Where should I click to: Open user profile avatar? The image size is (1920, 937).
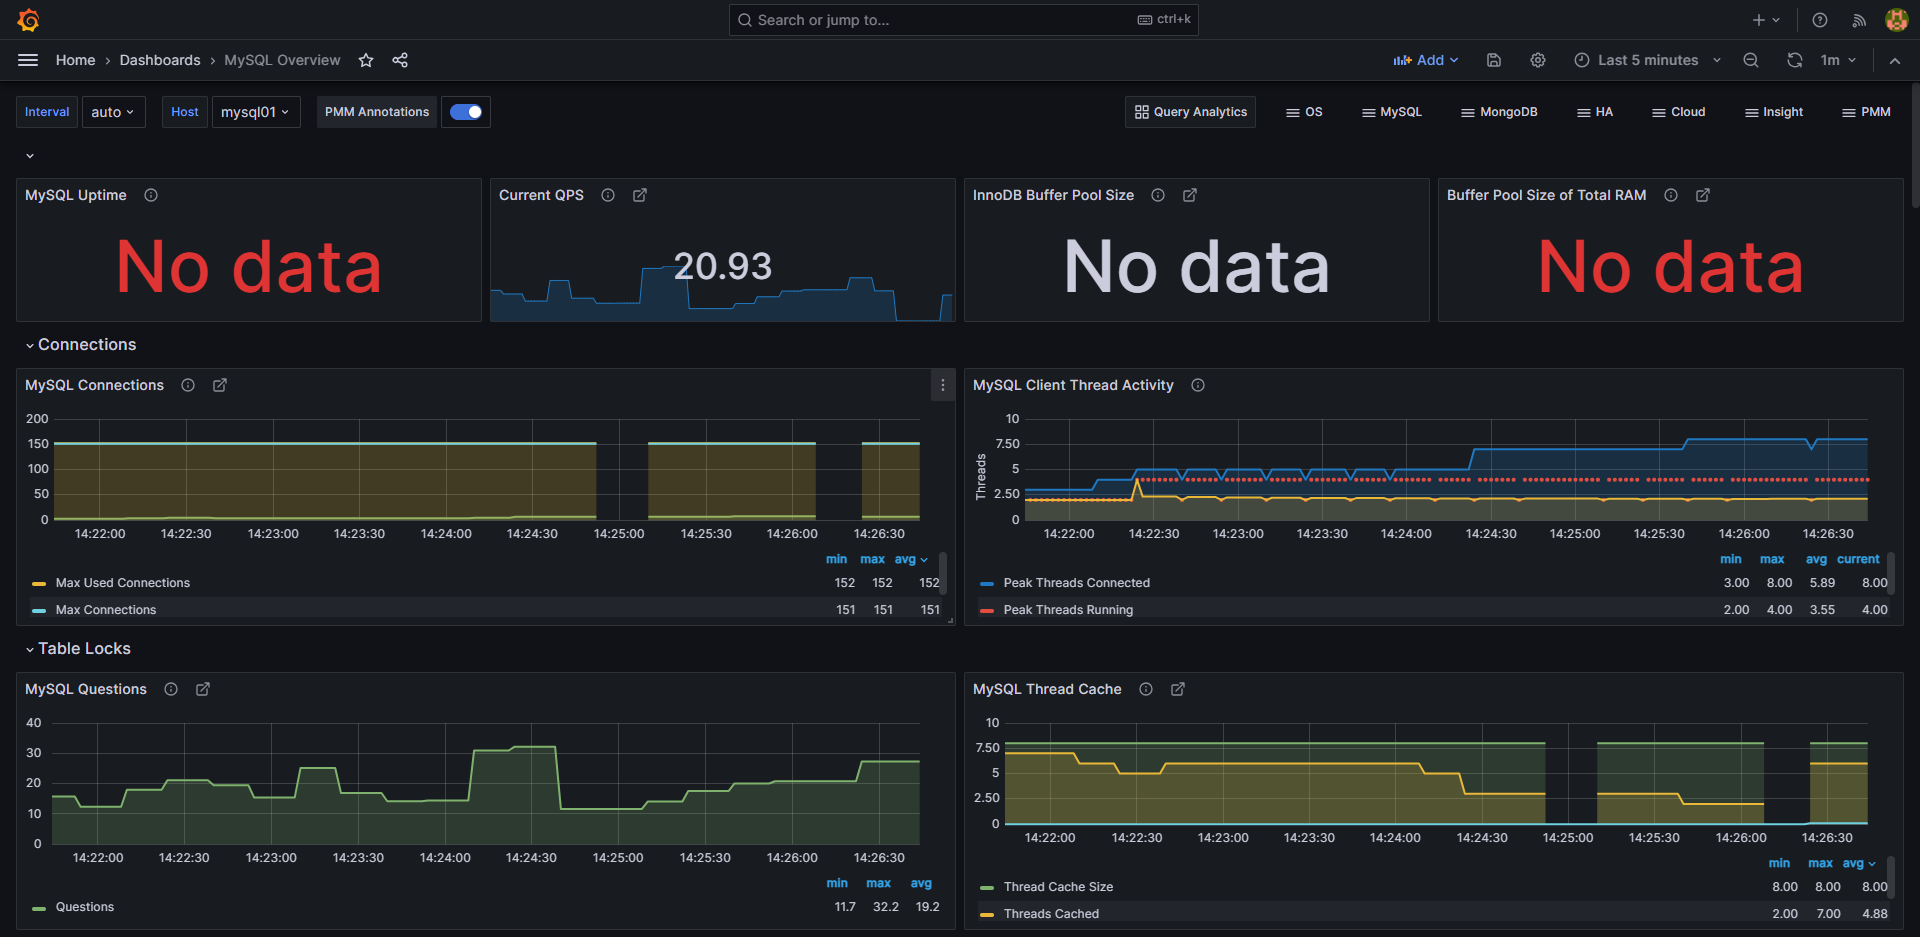1896,20
